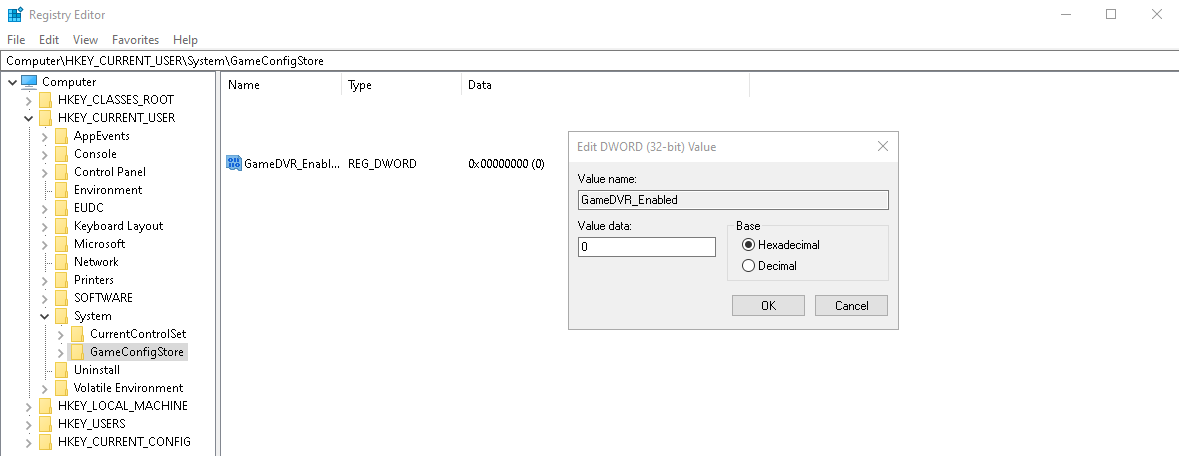
Task: Click the GameConfigStore folder icon
Action: 77,352
